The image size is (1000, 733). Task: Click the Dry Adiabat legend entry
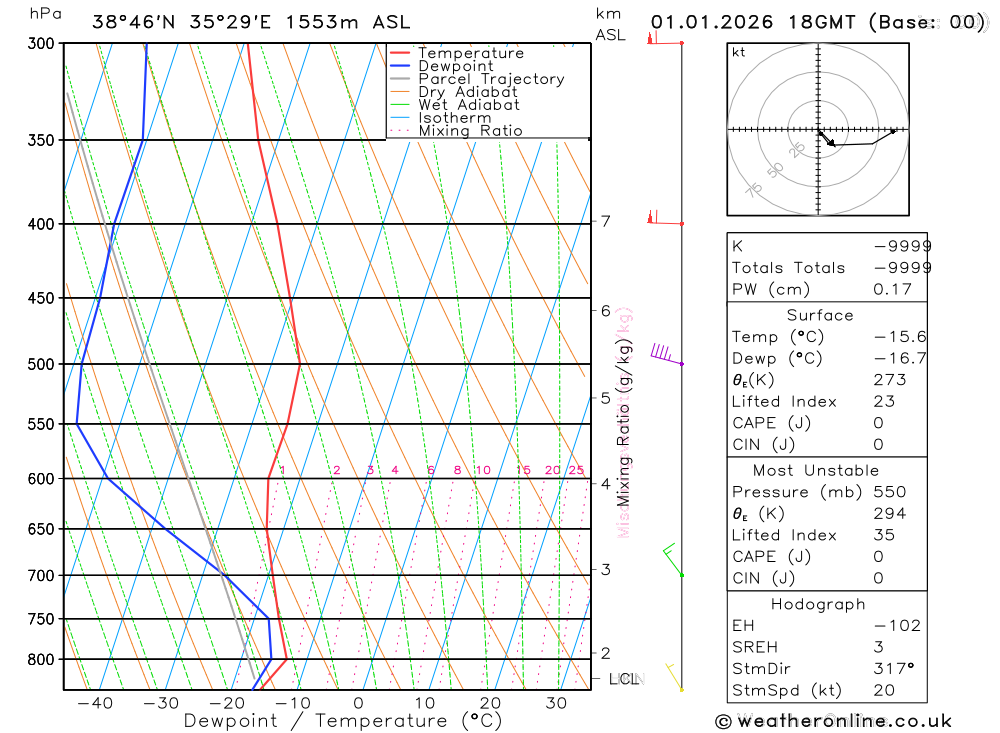453,92
